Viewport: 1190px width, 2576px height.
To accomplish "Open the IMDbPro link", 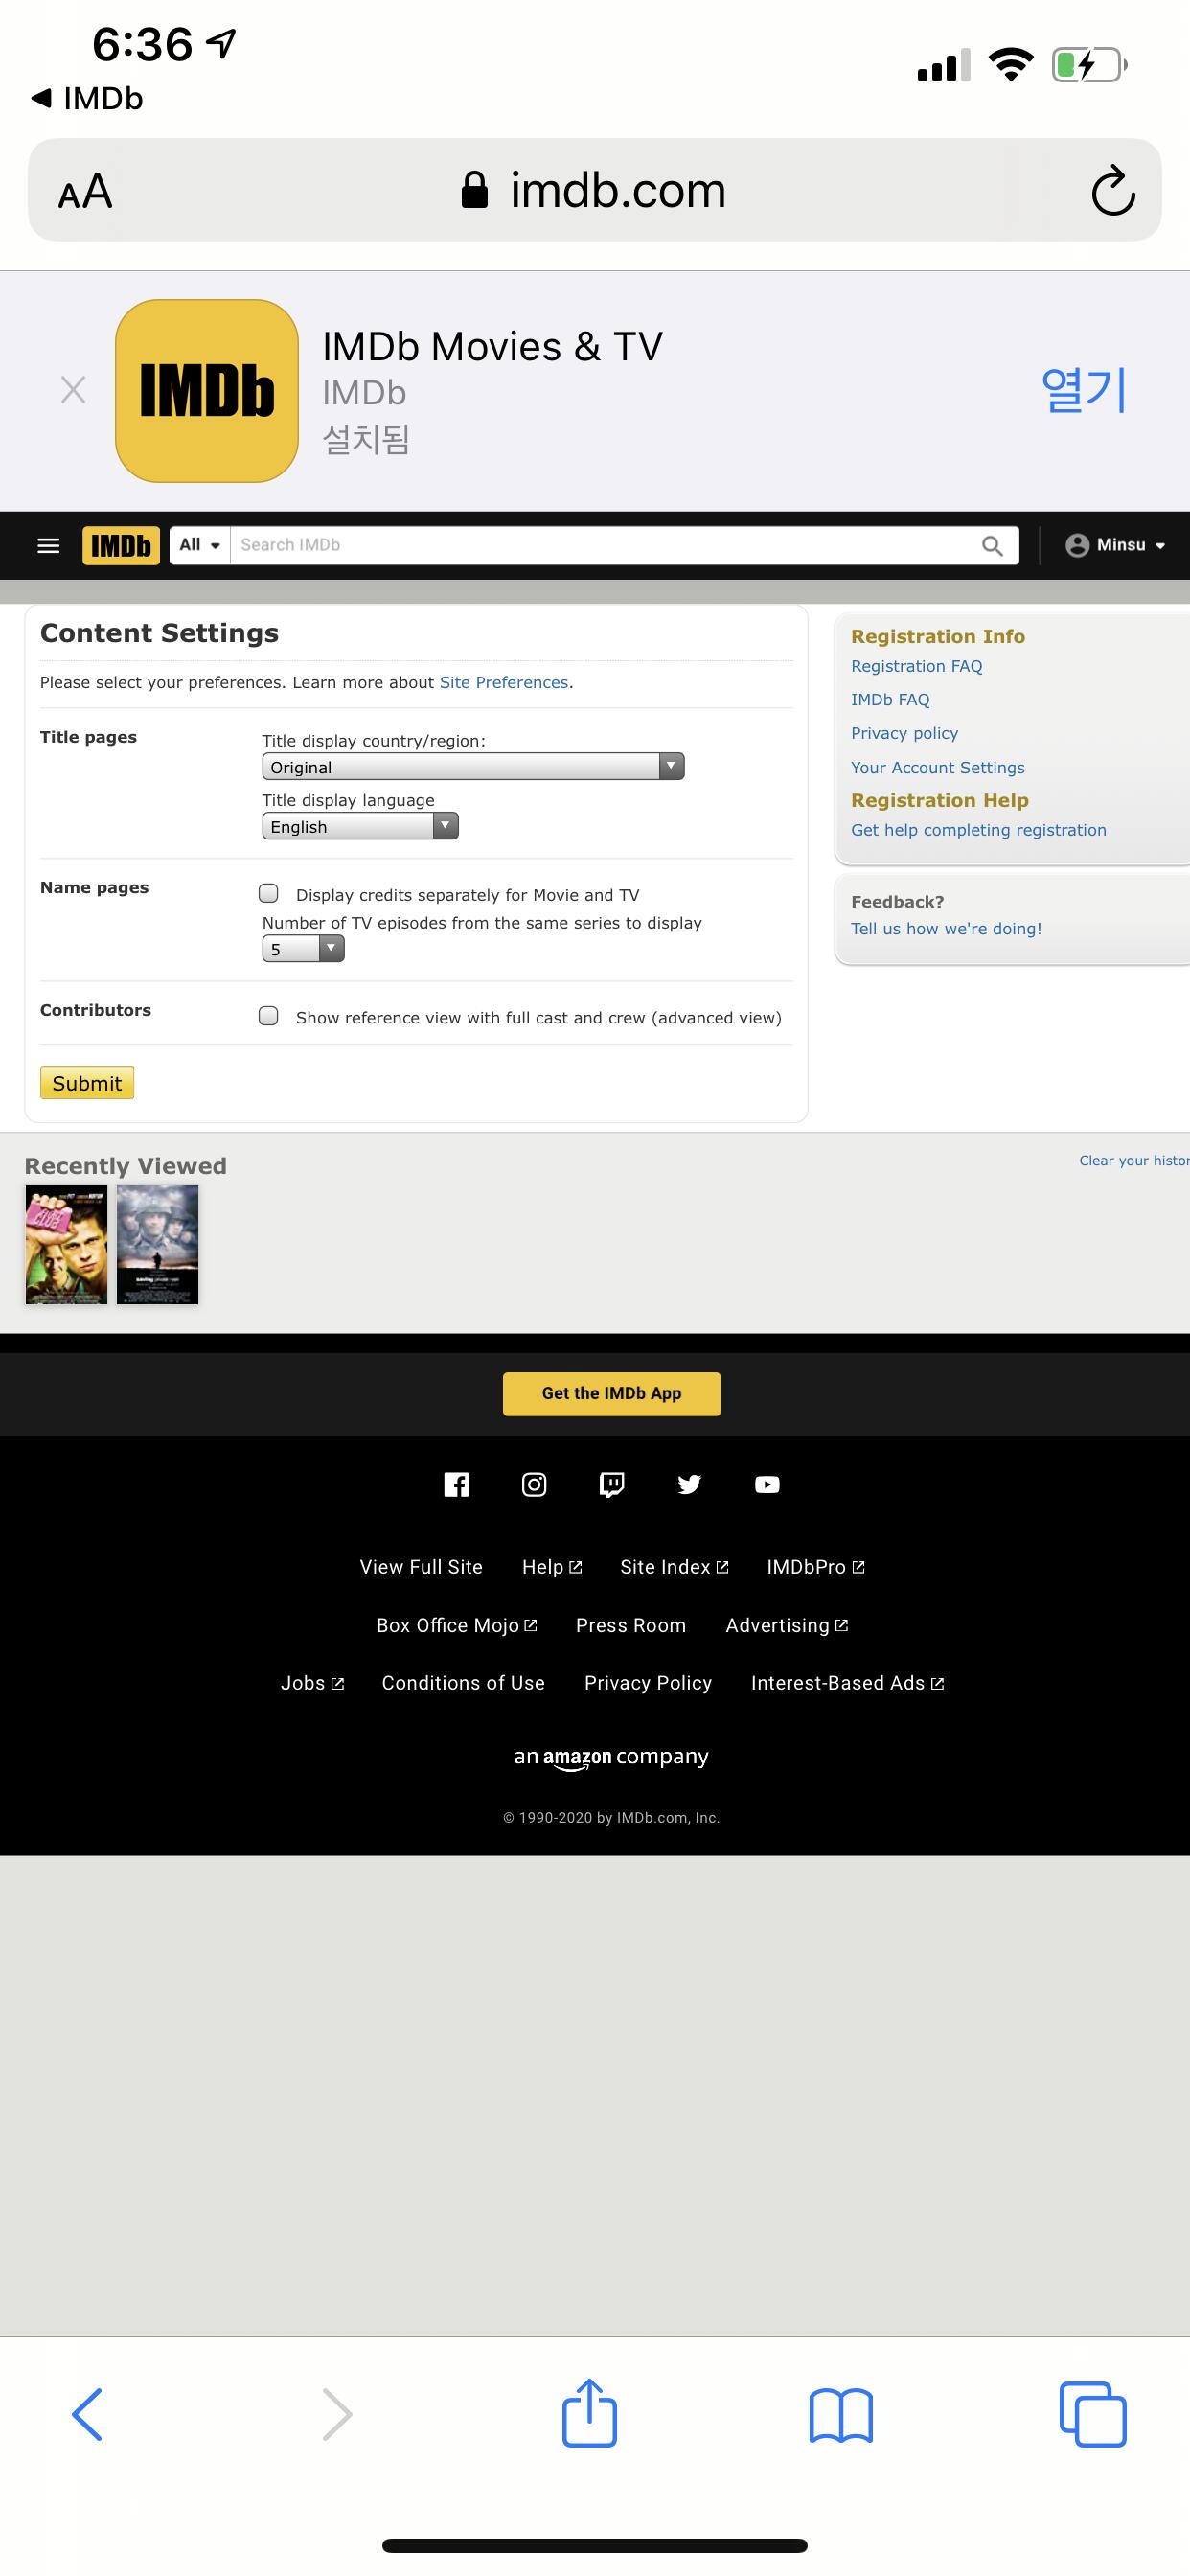I will point(816,1567).
